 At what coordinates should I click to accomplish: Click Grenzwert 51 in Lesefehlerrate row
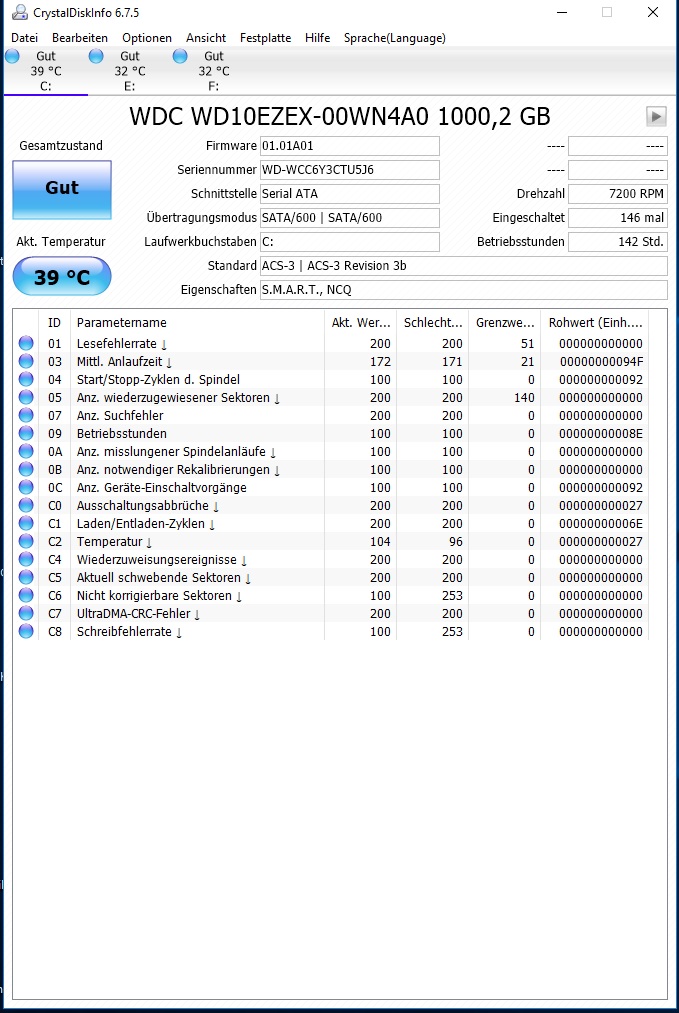point(528,343)
